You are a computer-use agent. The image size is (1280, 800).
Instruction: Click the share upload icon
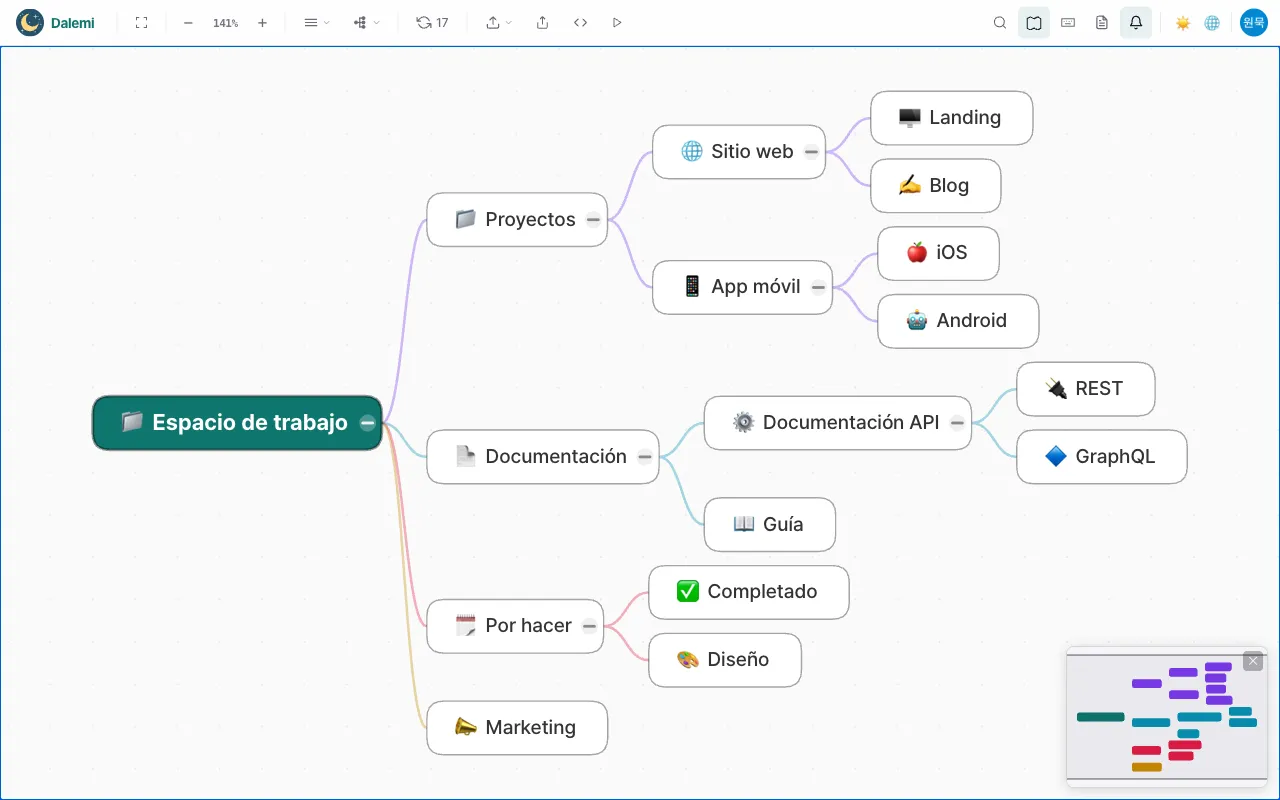point(542,22)
